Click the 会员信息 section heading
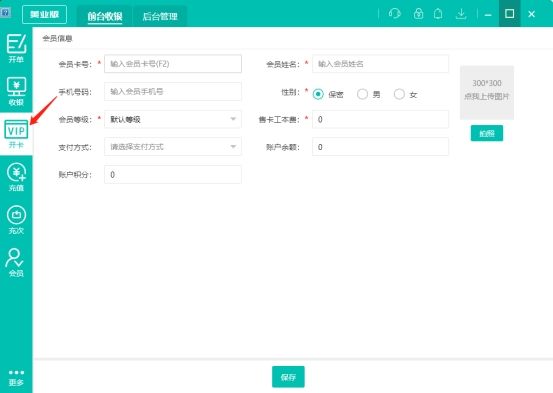The image size is (553, 393). coord(57,38)
